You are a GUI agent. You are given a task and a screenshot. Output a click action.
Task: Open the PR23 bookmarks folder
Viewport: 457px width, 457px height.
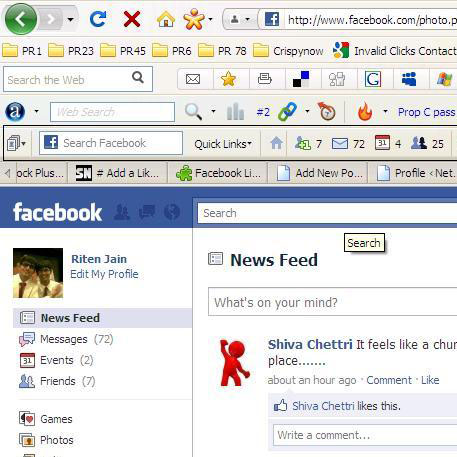pos(71,51)
